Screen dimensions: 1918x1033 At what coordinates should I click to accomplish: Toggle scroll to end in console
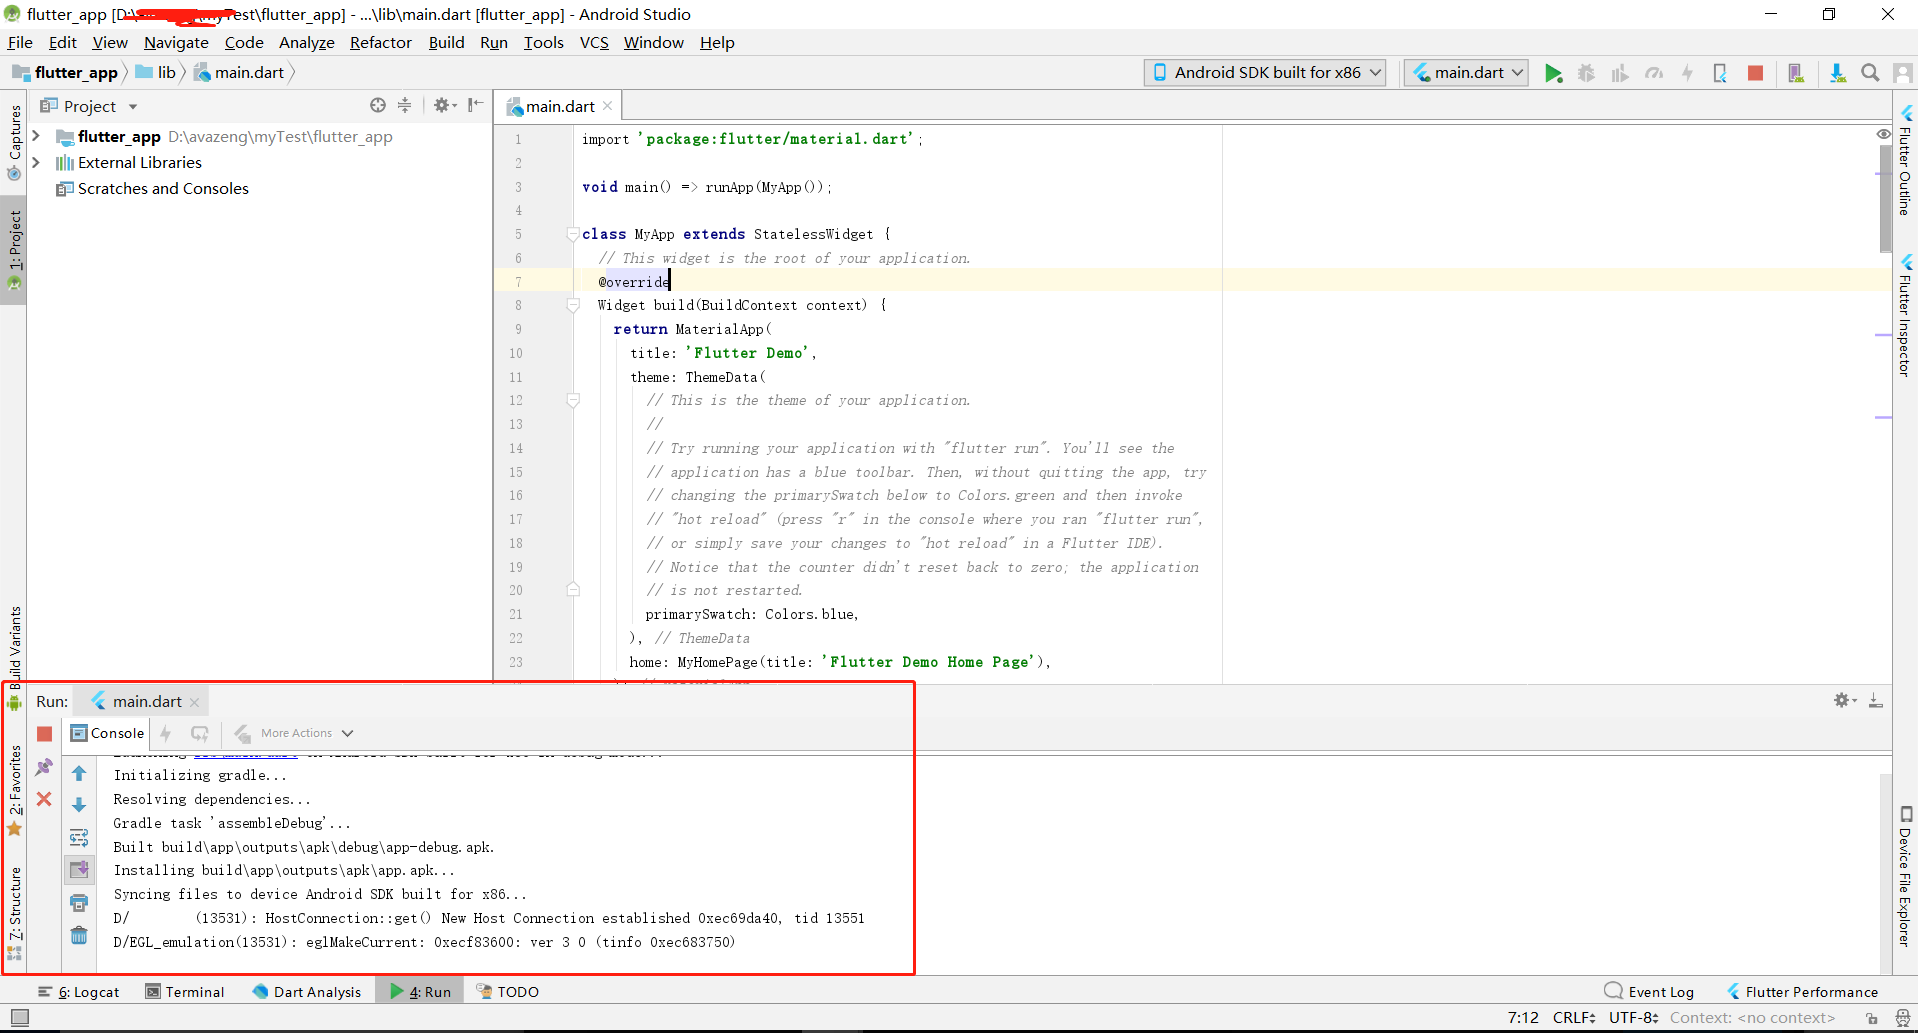[79, 870]
